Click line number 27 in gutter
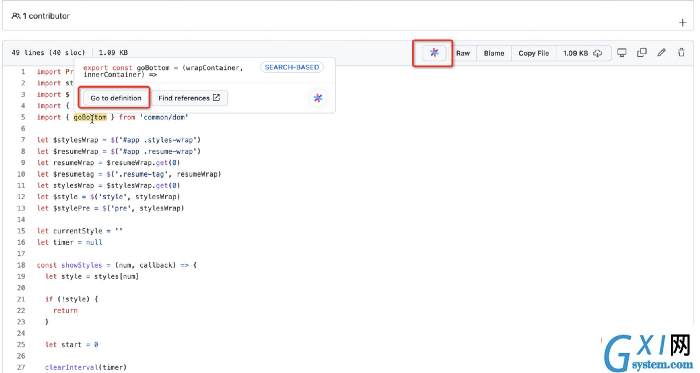Viewport: 700px width, 373px height. pyautogui.click(x=21, y=367)
